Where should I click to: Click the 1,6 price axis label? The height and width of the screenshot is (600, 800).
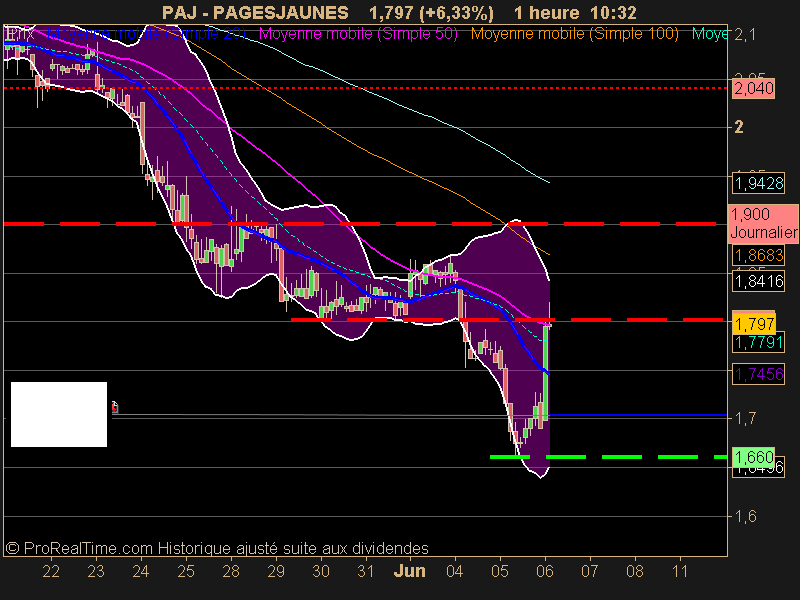click(745, 516)
